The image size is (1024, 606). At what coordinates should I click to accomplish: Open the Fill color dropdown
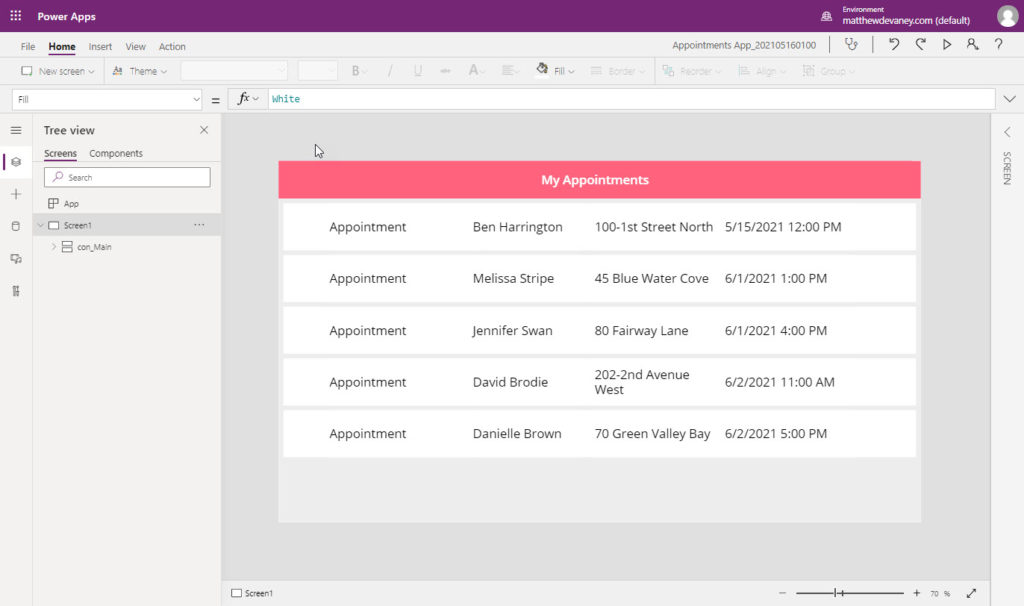(558, 70)
